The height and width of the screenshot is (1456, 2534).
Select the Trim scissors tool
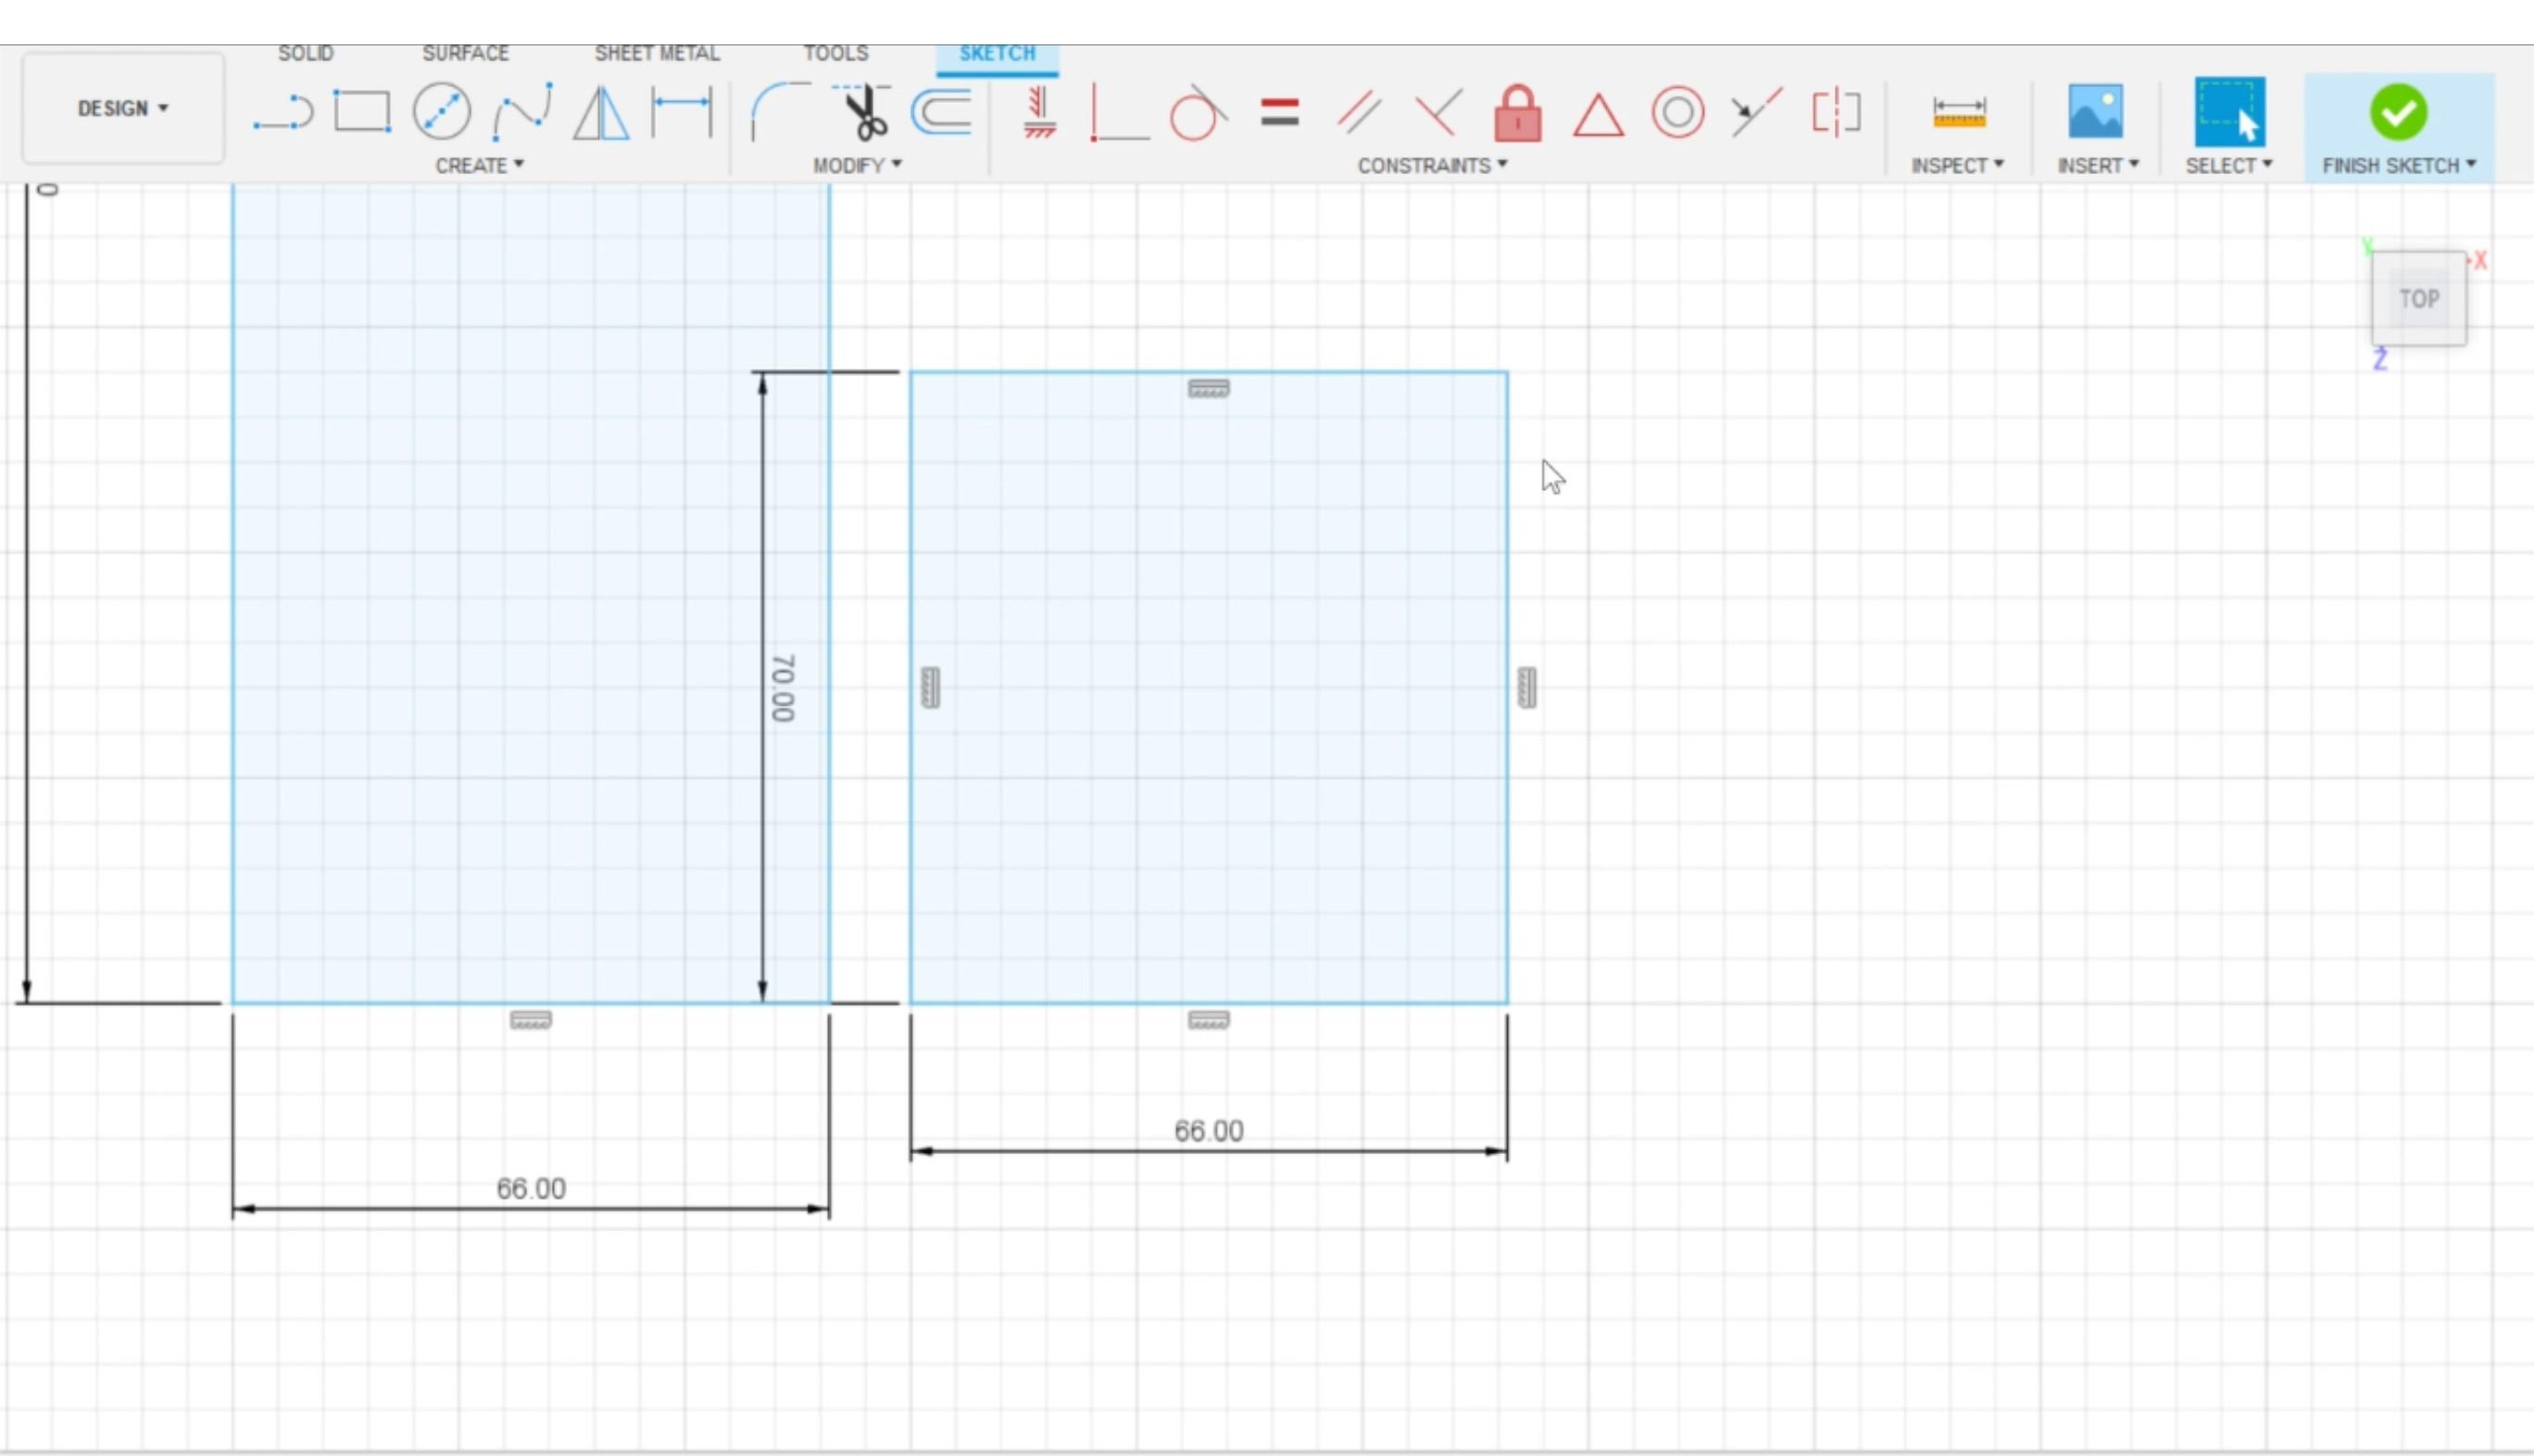click(864, 111)
